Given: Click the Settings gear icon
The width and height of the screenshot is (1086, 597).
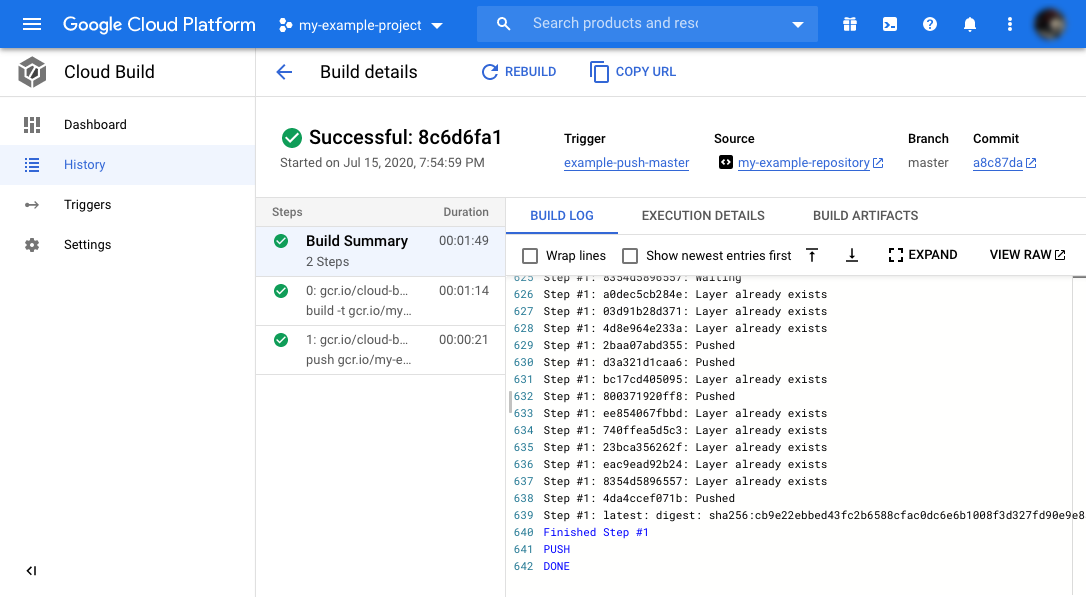Looking at the screenshot, I should pos(32,245).
